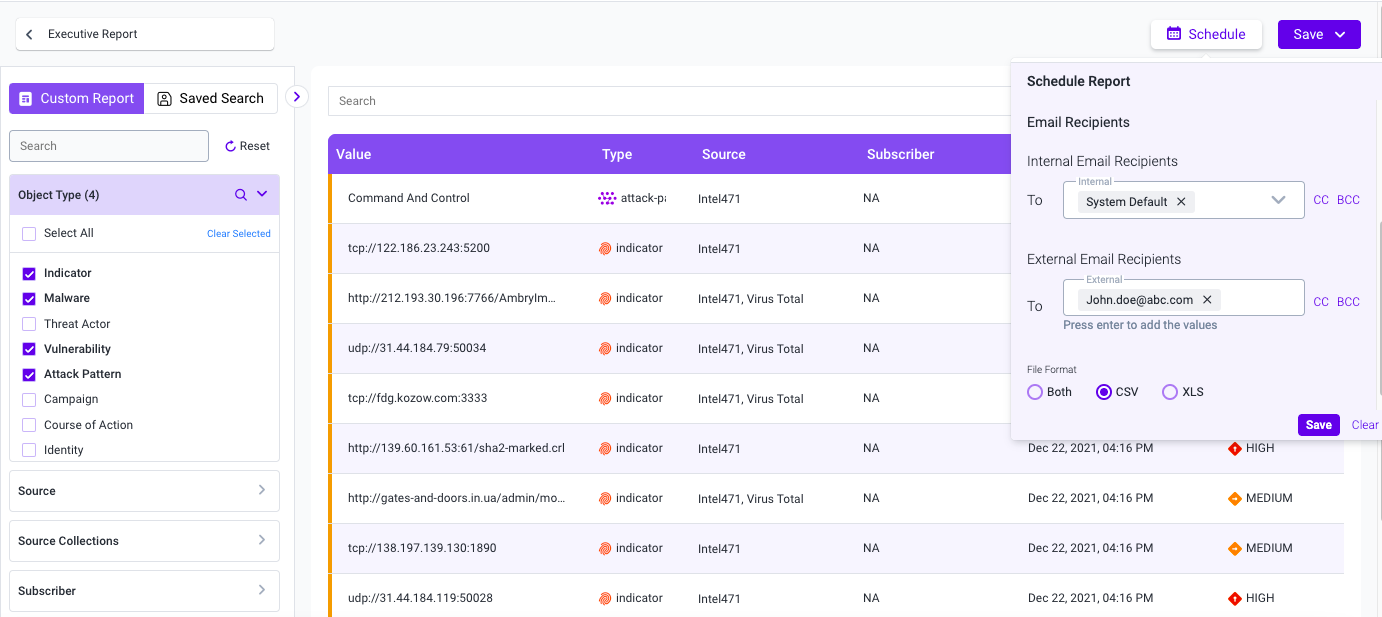
Task: Open the Internal recipients dropdown
Action: tap(1278, 201)
